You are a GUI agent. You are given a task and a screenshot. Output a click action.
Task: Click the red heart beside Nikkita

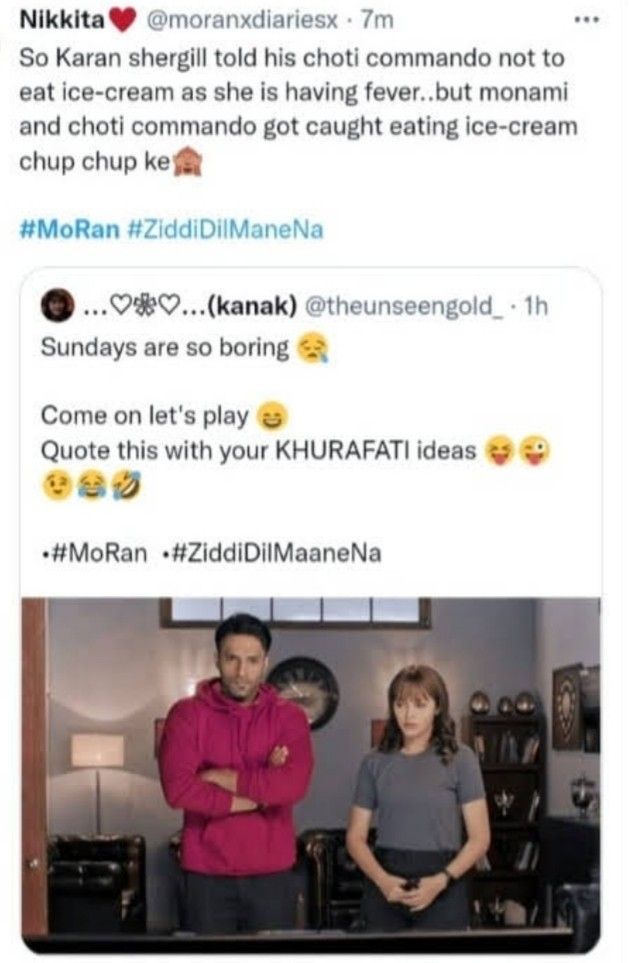point(123,21)
